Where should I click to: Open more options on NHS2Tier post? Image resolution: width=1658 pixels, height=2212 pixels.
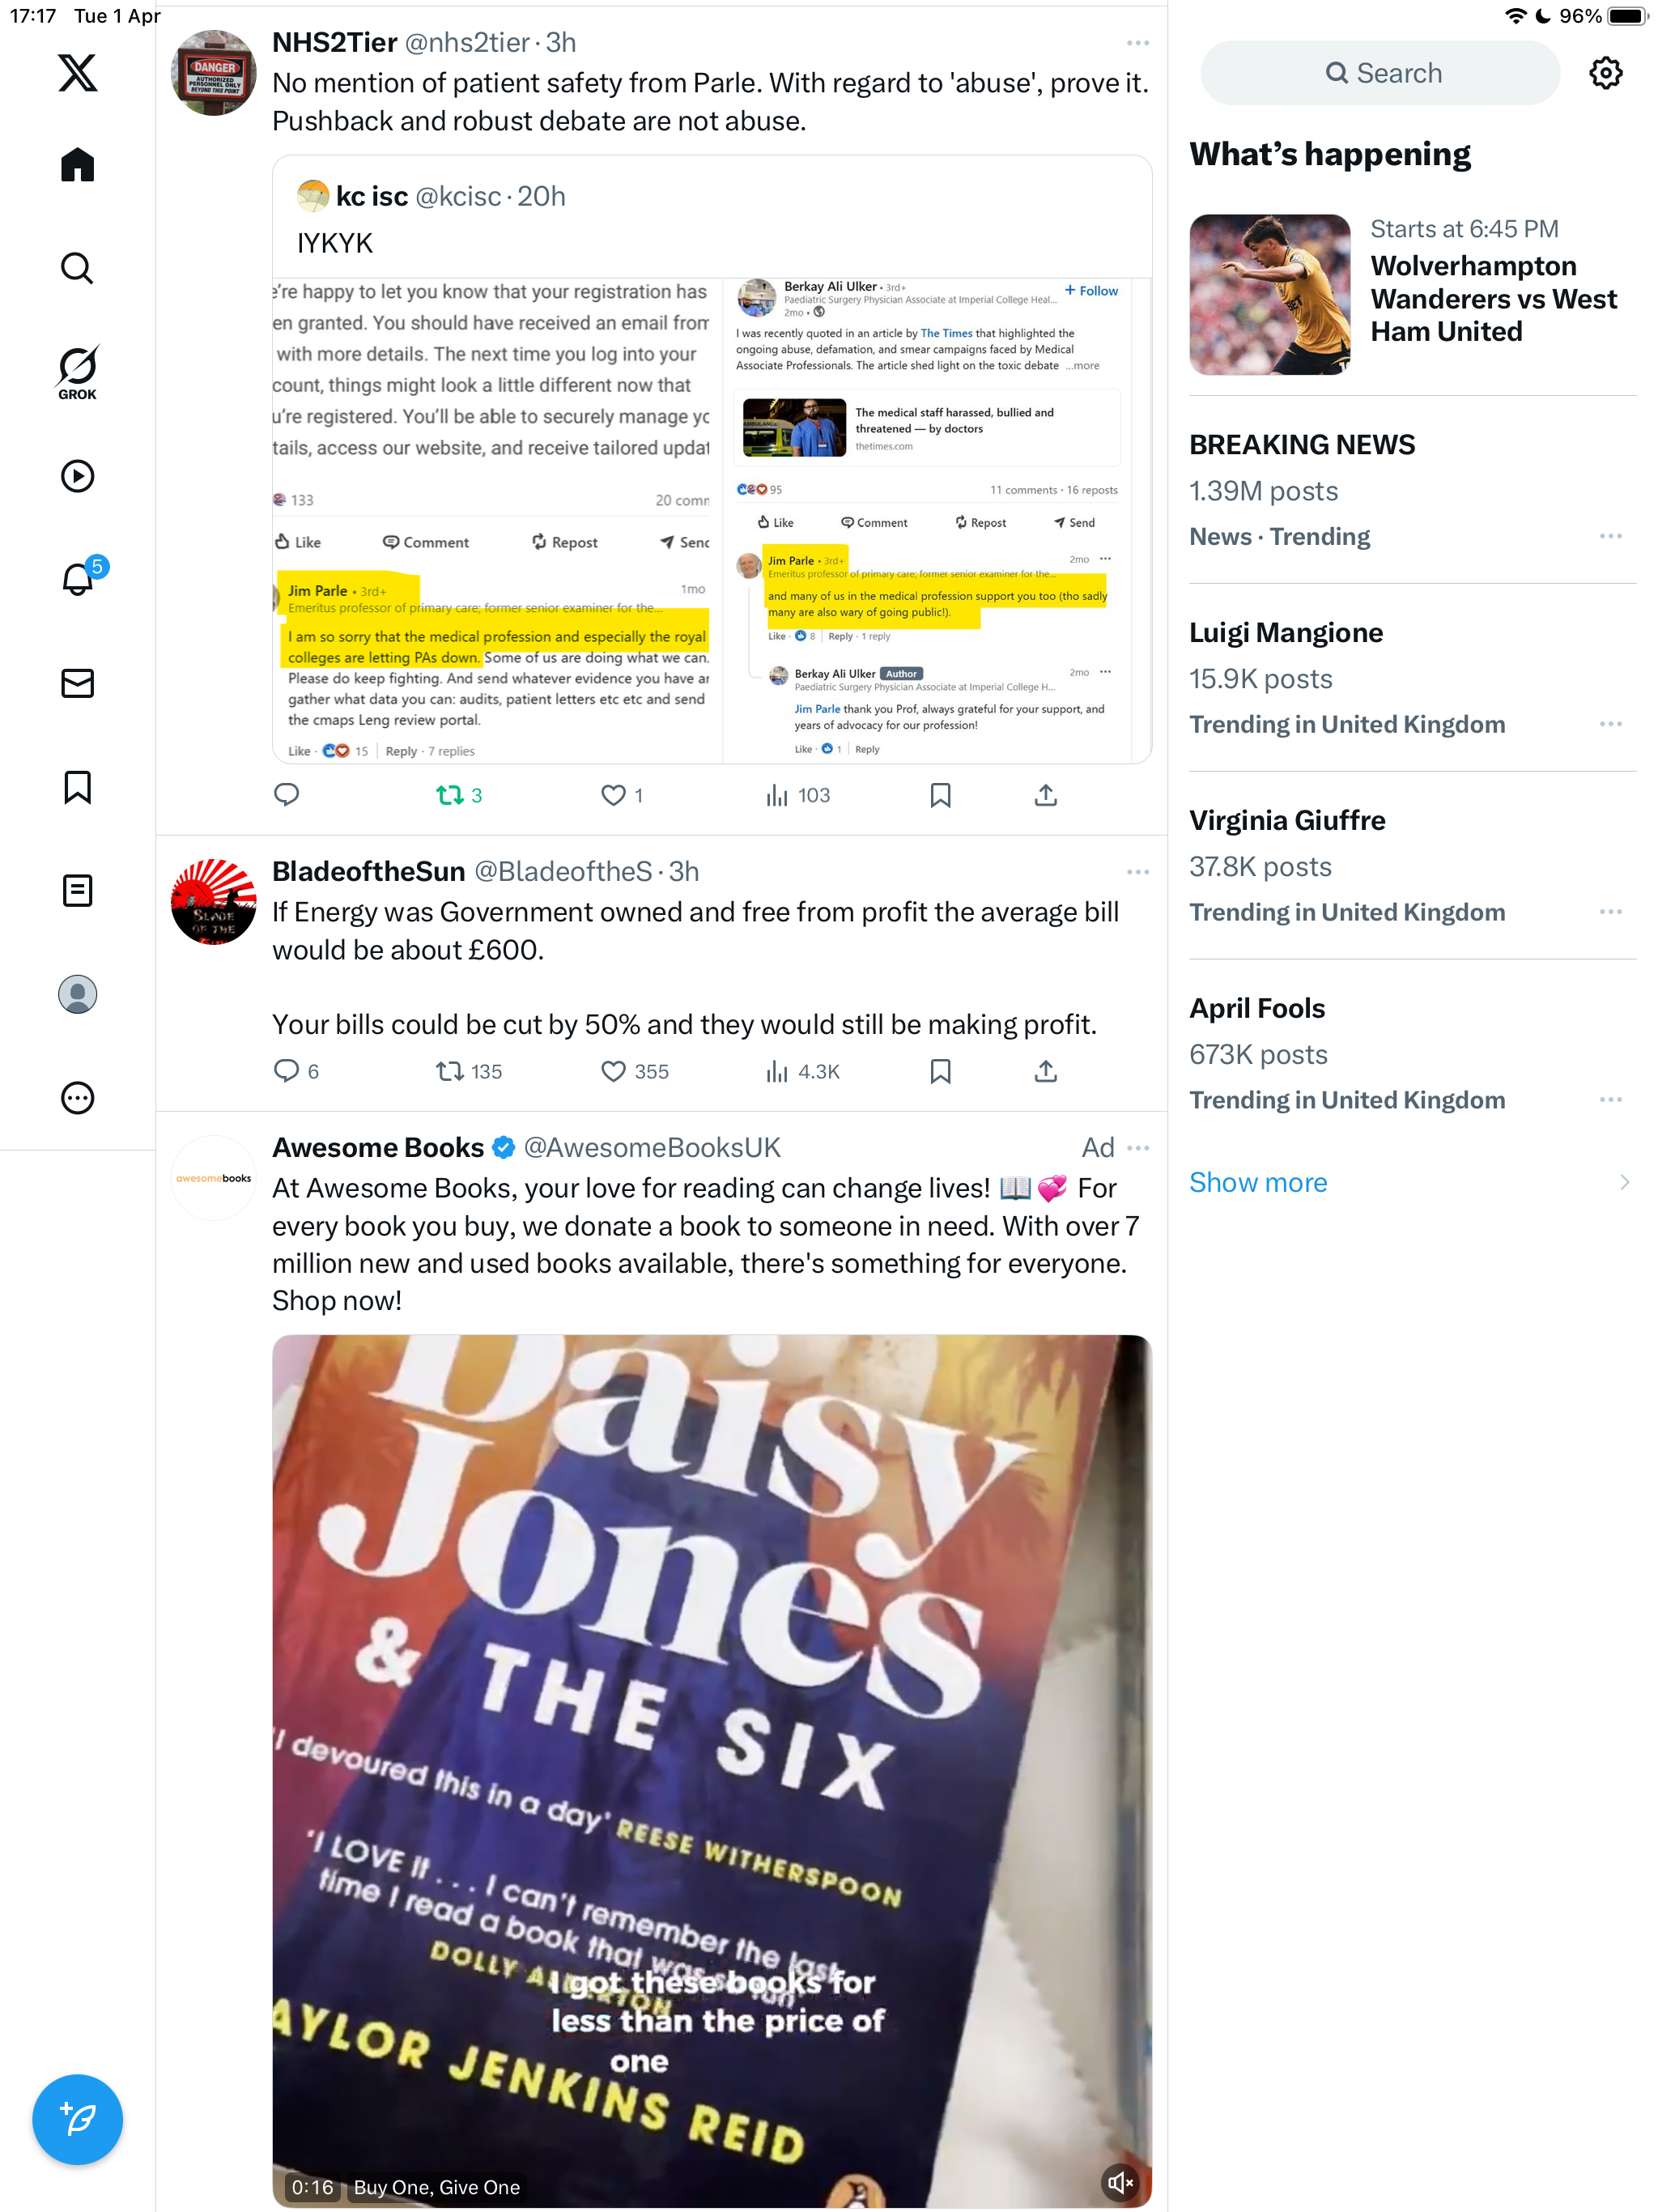1137,43
